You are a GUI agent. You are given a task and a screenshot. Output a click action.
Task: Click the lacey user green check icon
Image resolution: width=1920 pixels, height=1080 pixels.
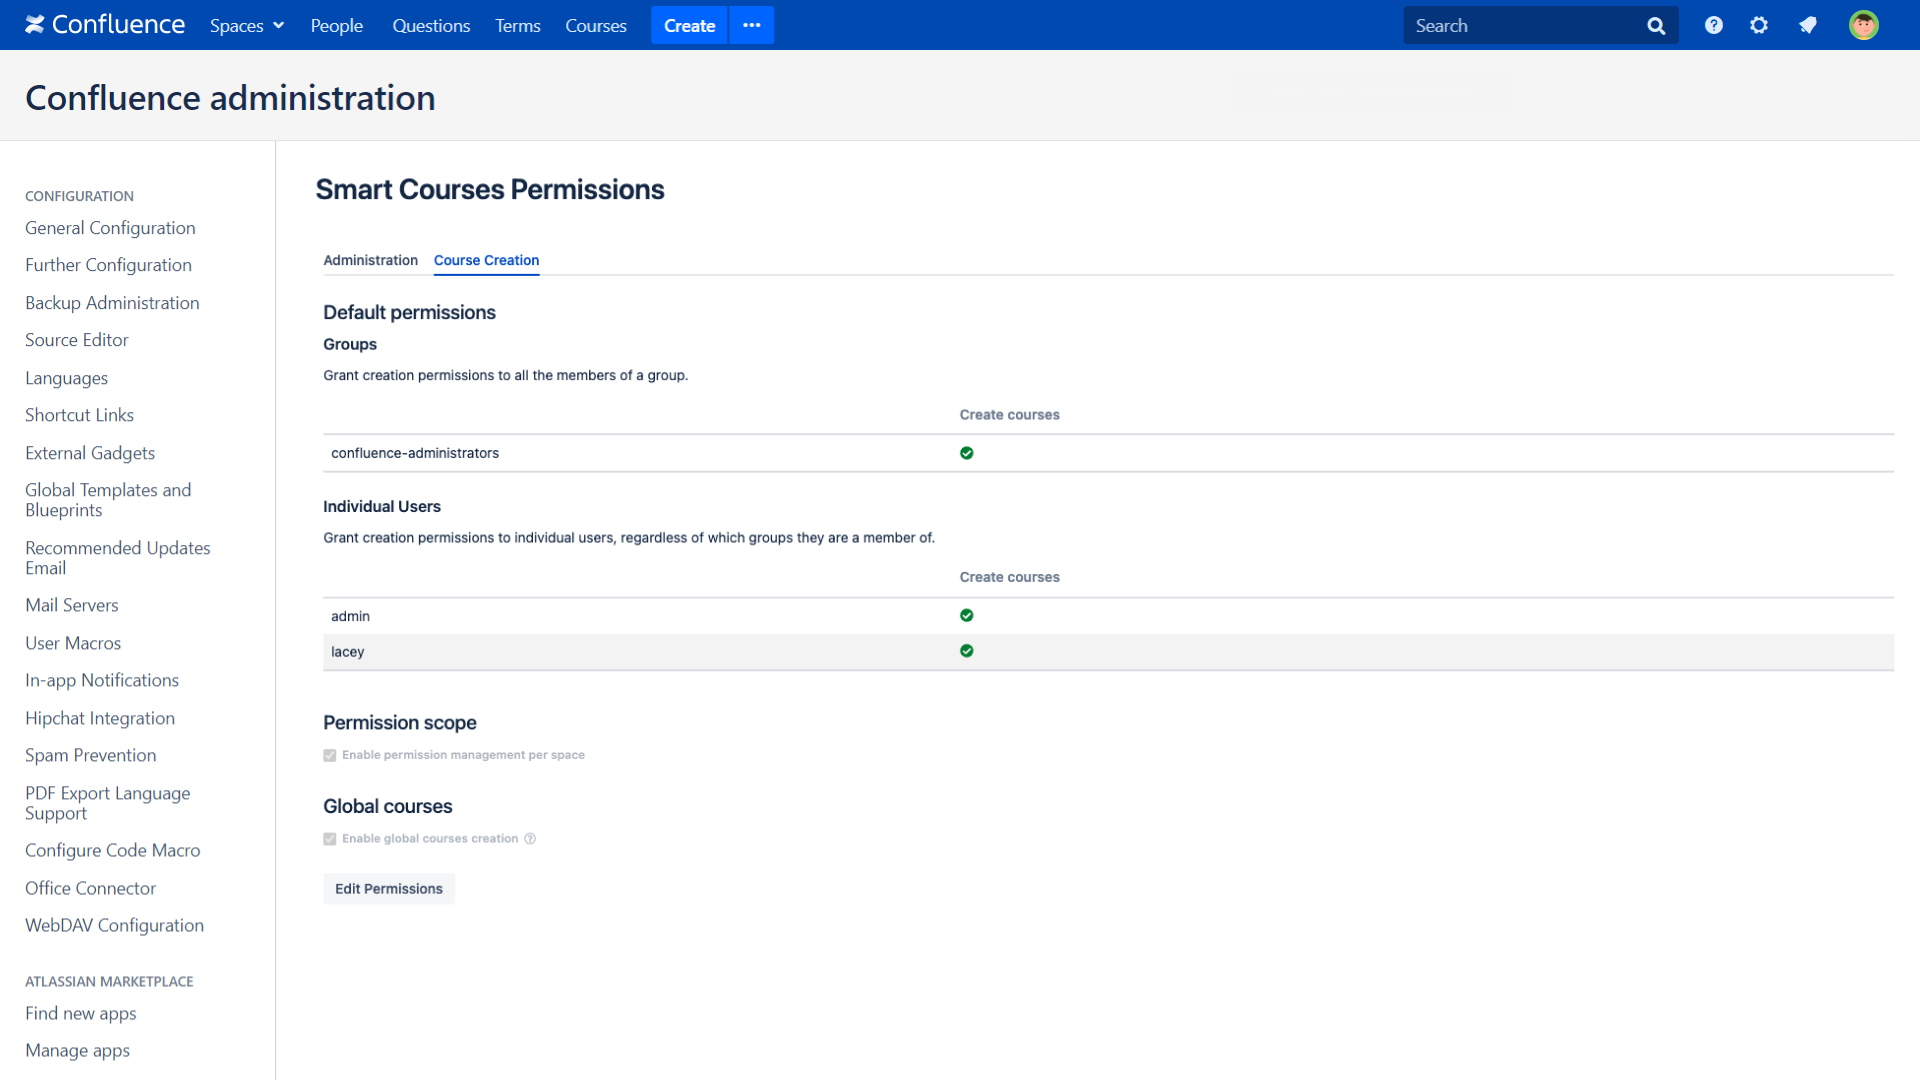click(x=967, y=651)
